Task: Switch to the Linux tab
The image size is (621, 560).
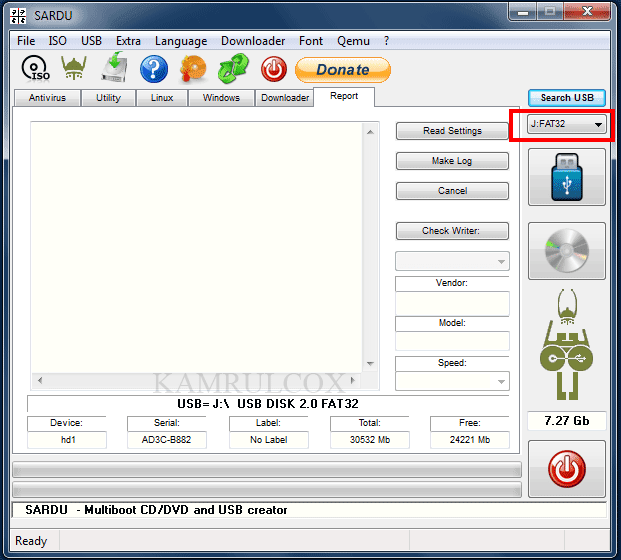Action: click(x=162, y=98)
